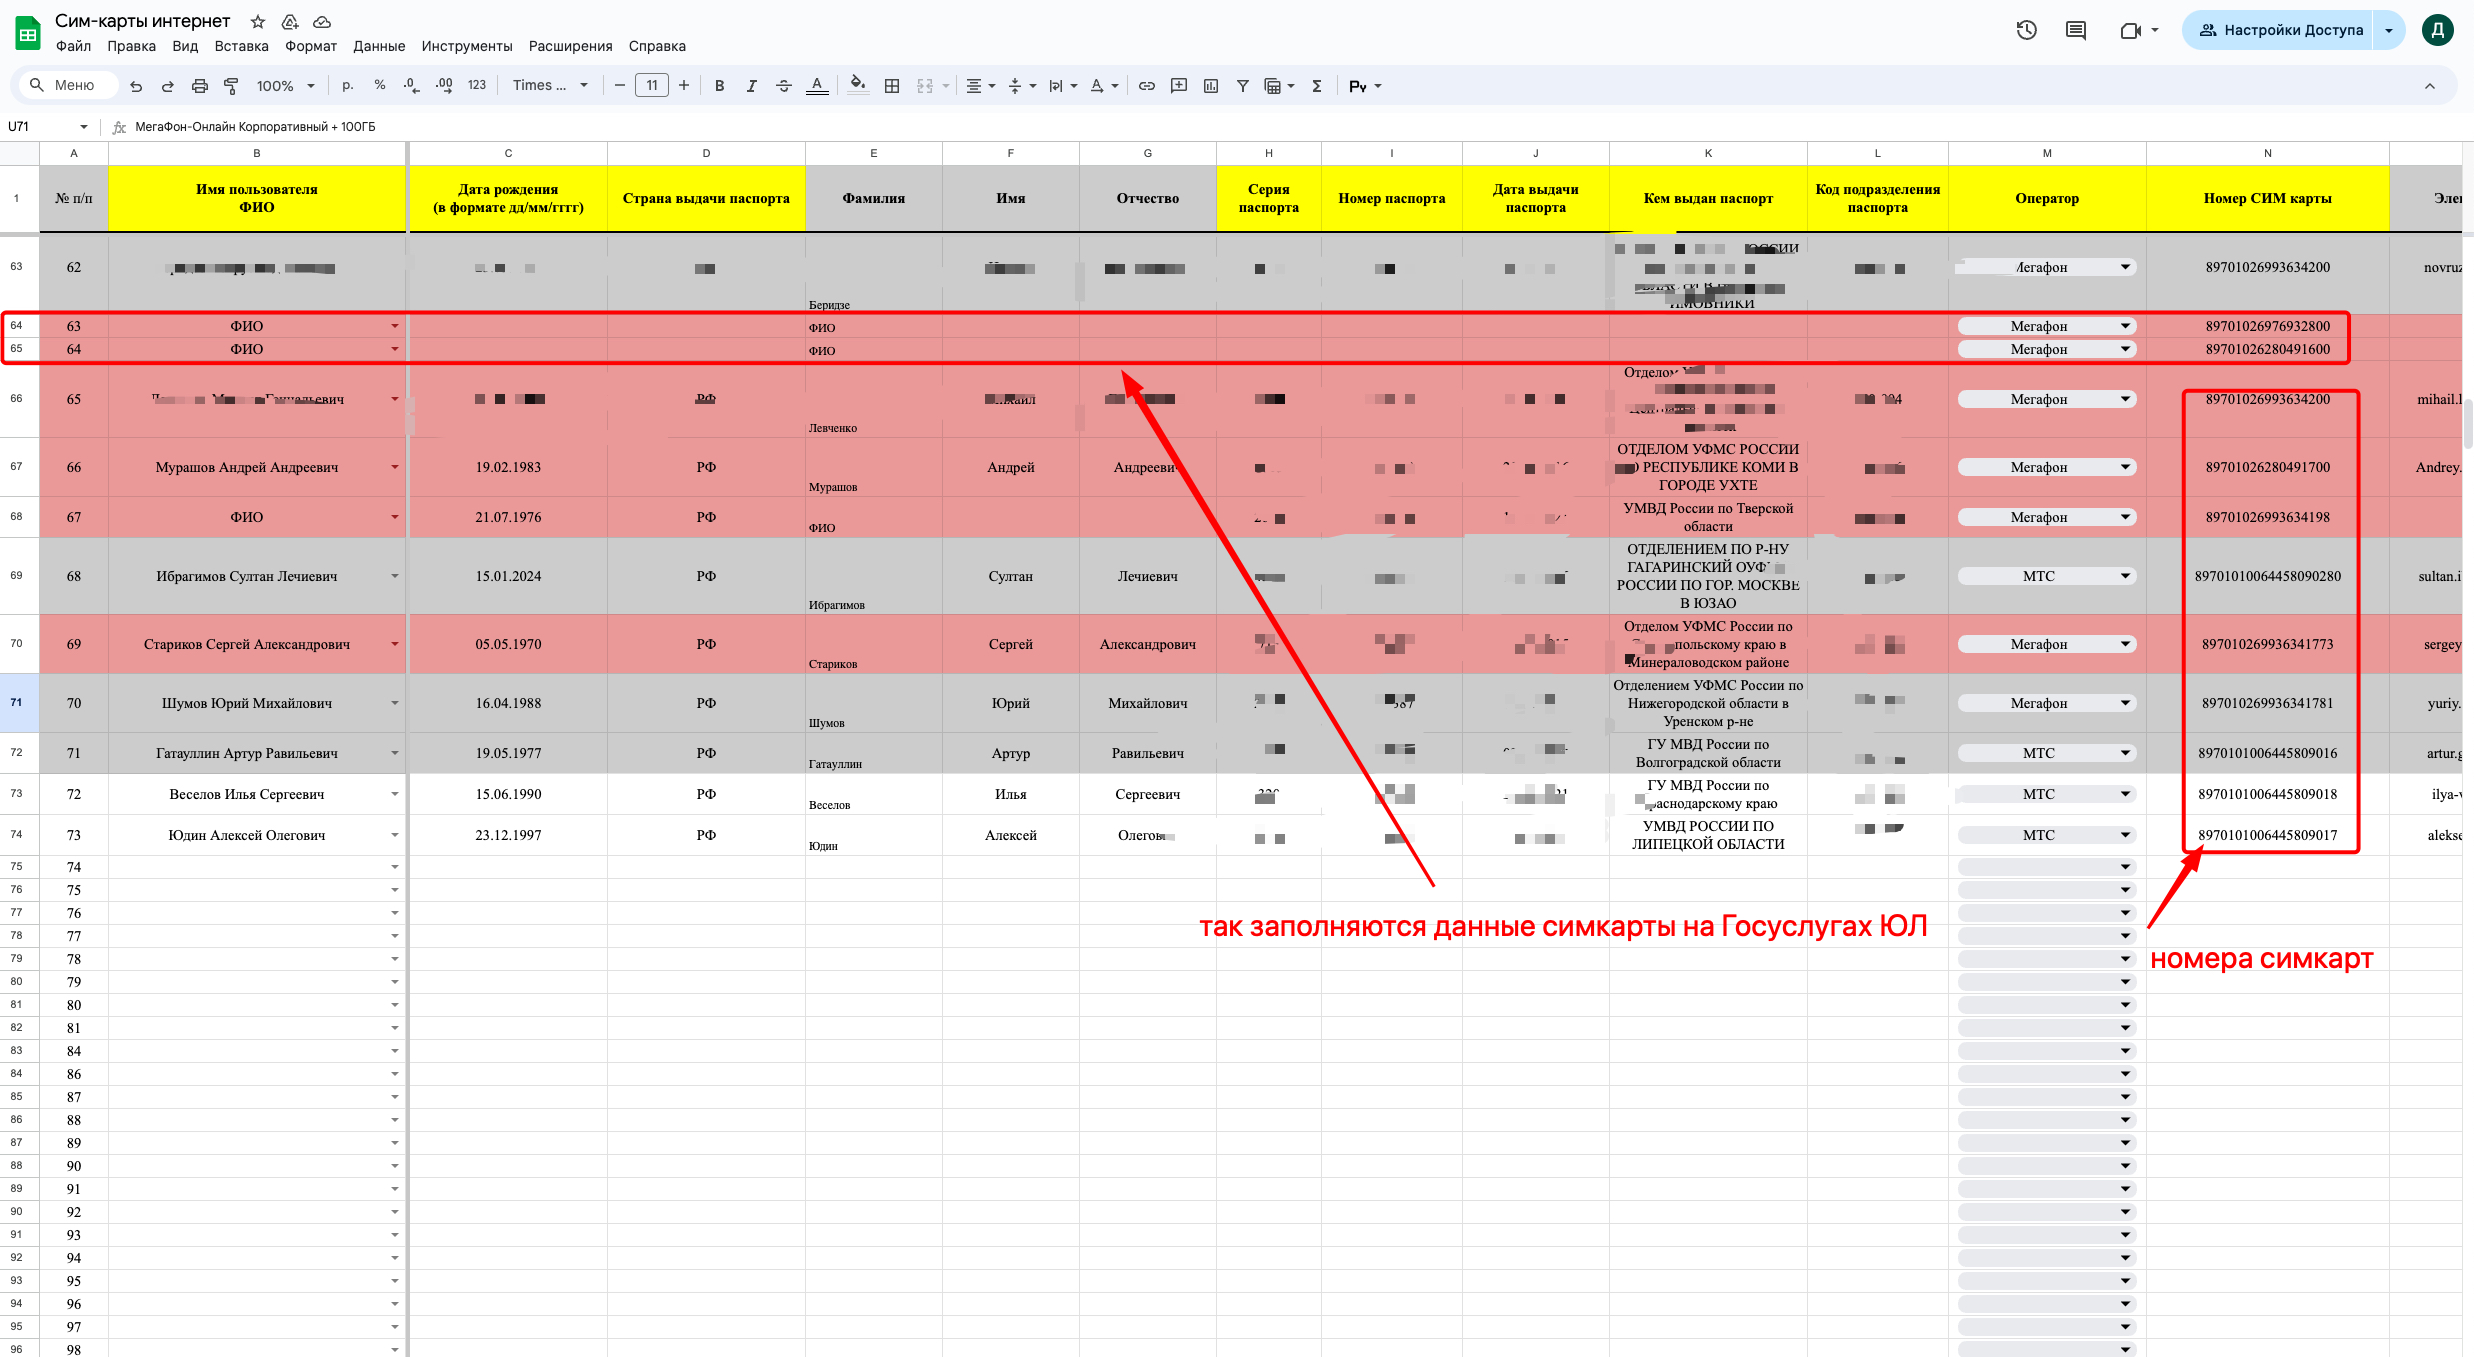Insert a link via toolbar icon
Image resolution: width=2474 pixels, height=1357 pixels.
click(x=1147, y=86)
